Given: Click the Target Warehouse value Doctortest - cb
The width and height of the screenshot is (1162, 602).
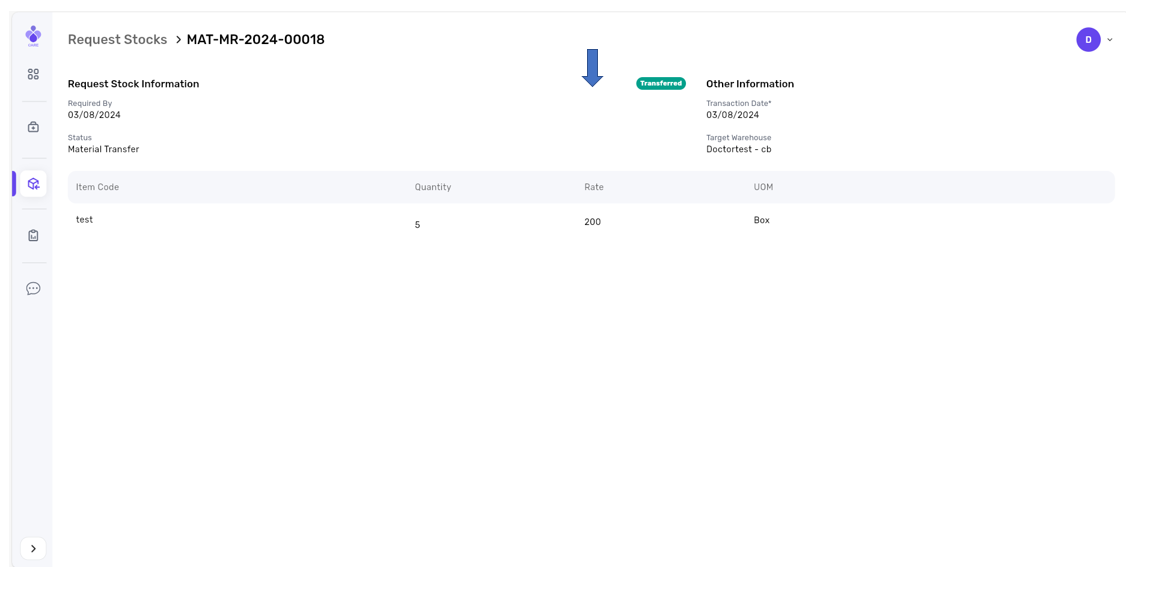Looking at the screenshot, I should (738, 149).
